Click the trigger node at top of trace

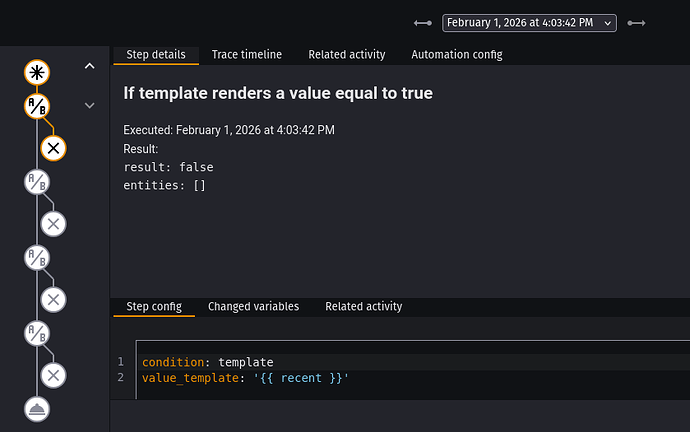(38, 72)
